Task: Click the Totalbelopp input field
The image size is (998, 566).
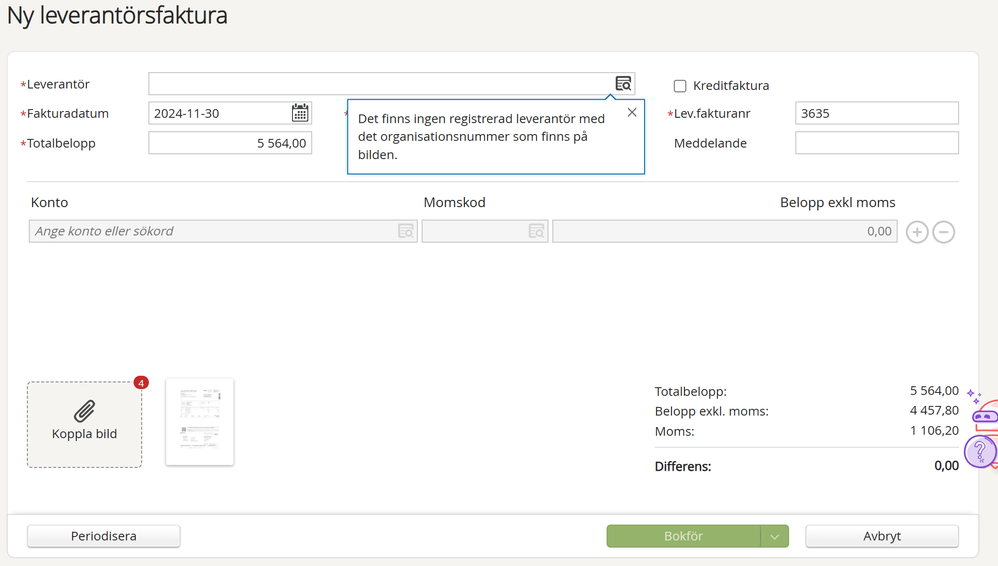Action: click(x=230, y=143)
